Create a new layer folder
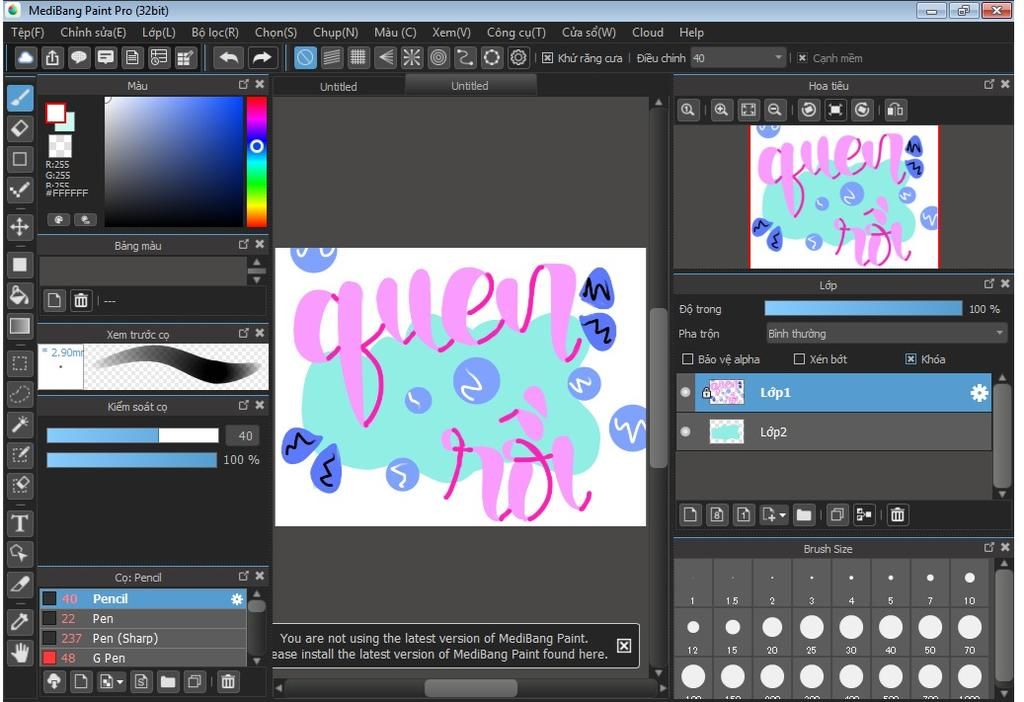The image size is (1024, 702). point(804,515)
